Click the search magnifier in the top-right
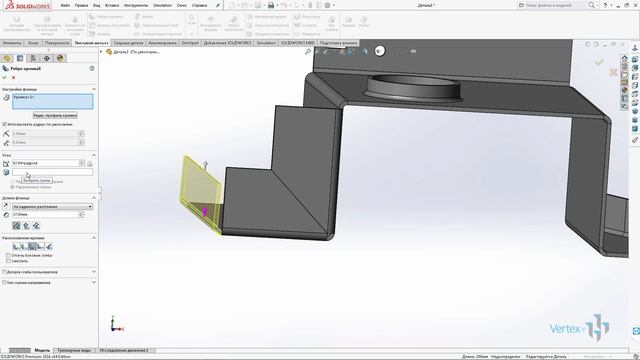Viewport: 640px width, 360px height. pos(591,5)
